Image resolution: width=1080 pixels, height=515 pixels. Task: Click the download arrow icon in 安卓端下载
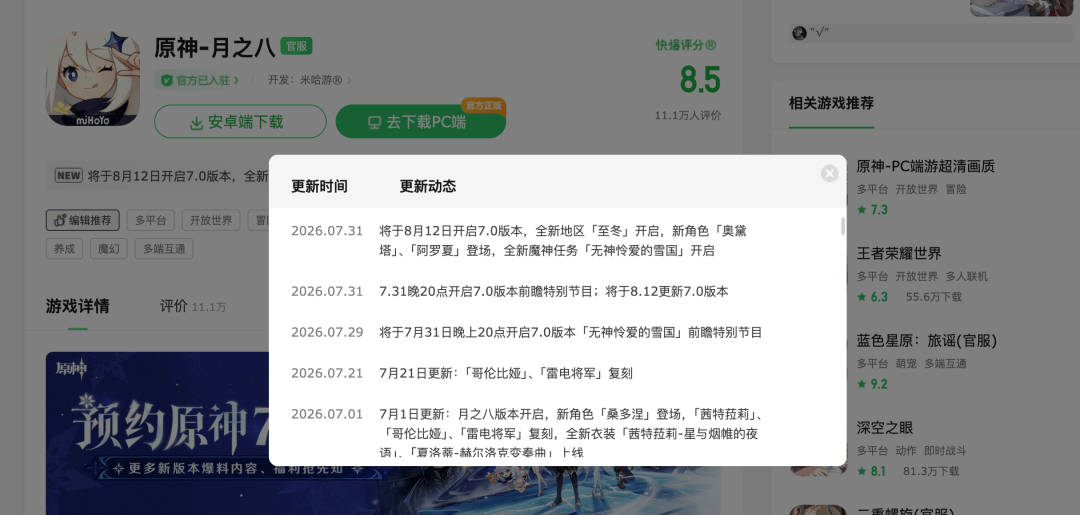tap(196, 123)
